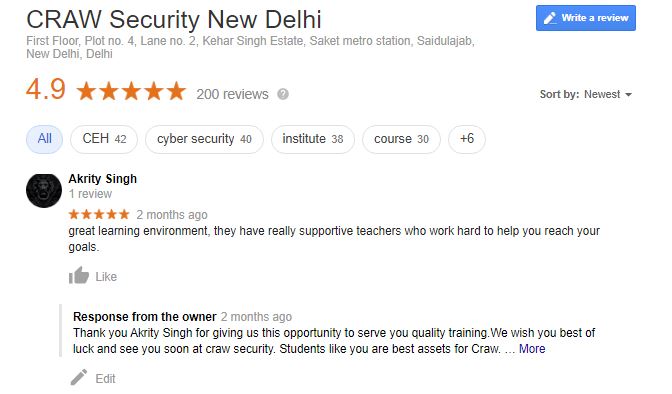Expand the +6 more filter chips
The image size is (672, 394).
coord(467,139)
